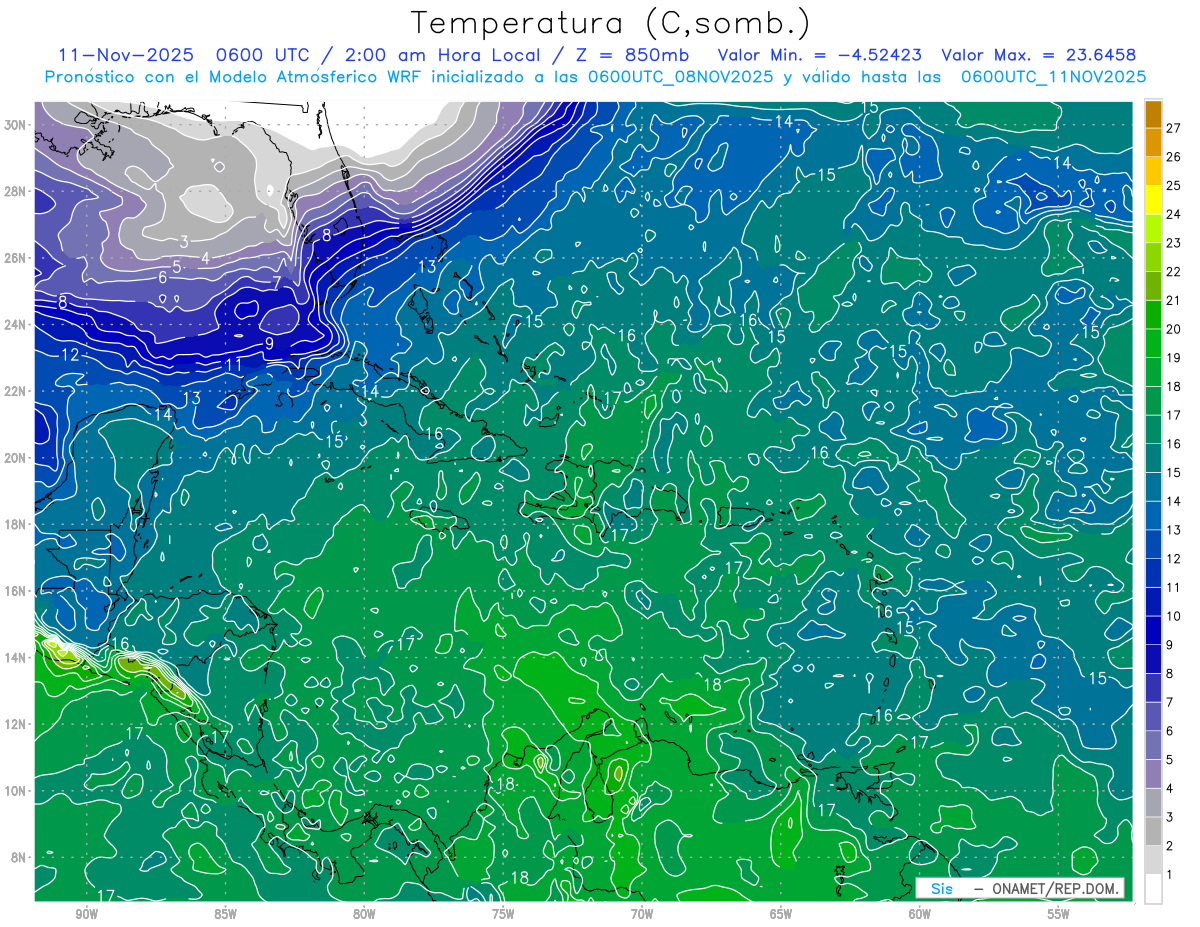Click the '70W' longitude label
The image size is (1200, 927).
pyautogui.click(x=642, y=913)
